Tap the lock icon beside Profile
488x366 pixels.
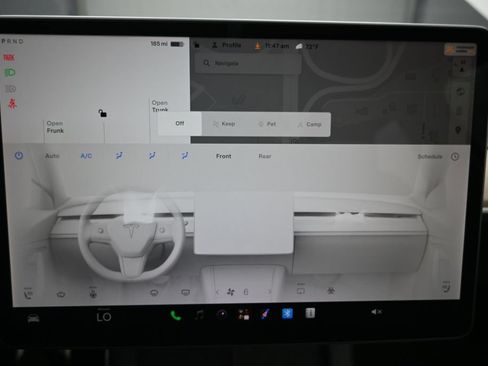click(197, 45)
